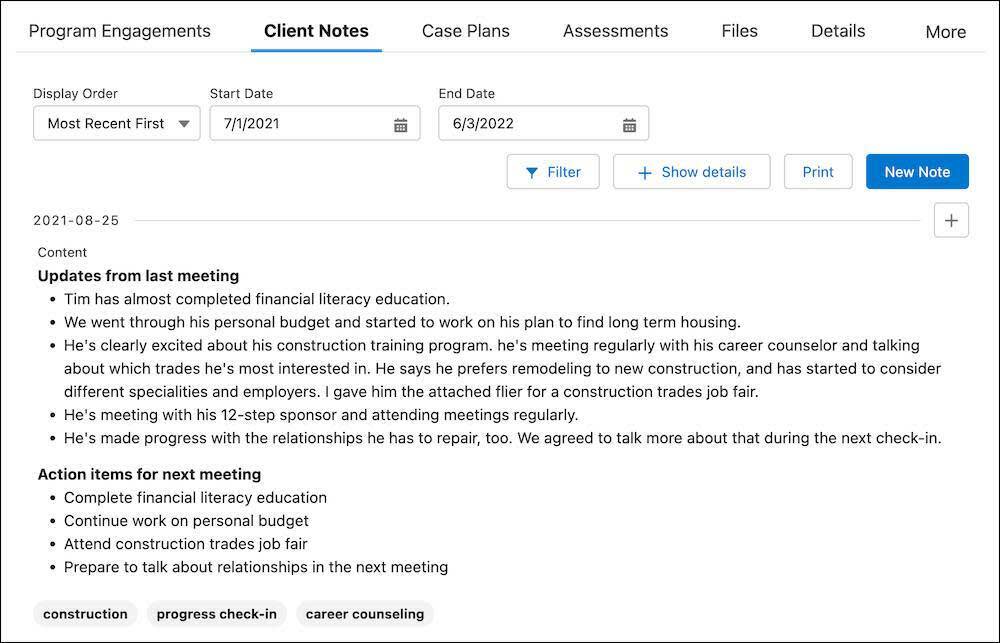Switch to the Program Engagements tab
1000x643 pixels.
(120, 31)
